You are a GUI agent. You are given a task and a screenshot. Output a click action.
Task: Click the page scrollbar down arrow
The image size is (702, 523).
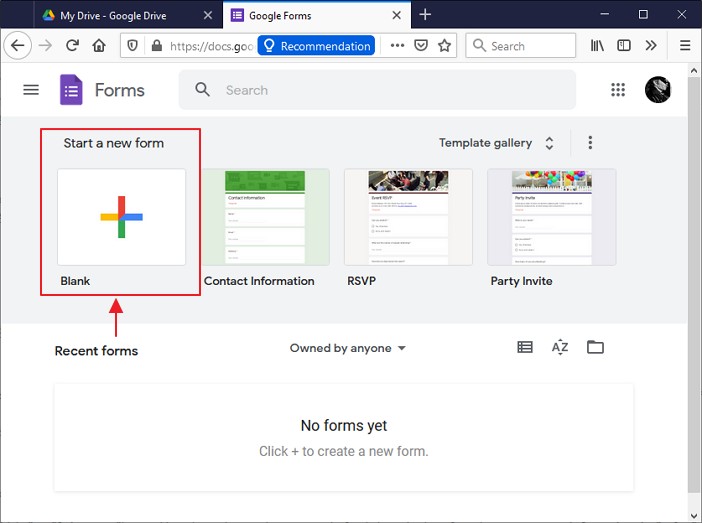coord(694,516)
